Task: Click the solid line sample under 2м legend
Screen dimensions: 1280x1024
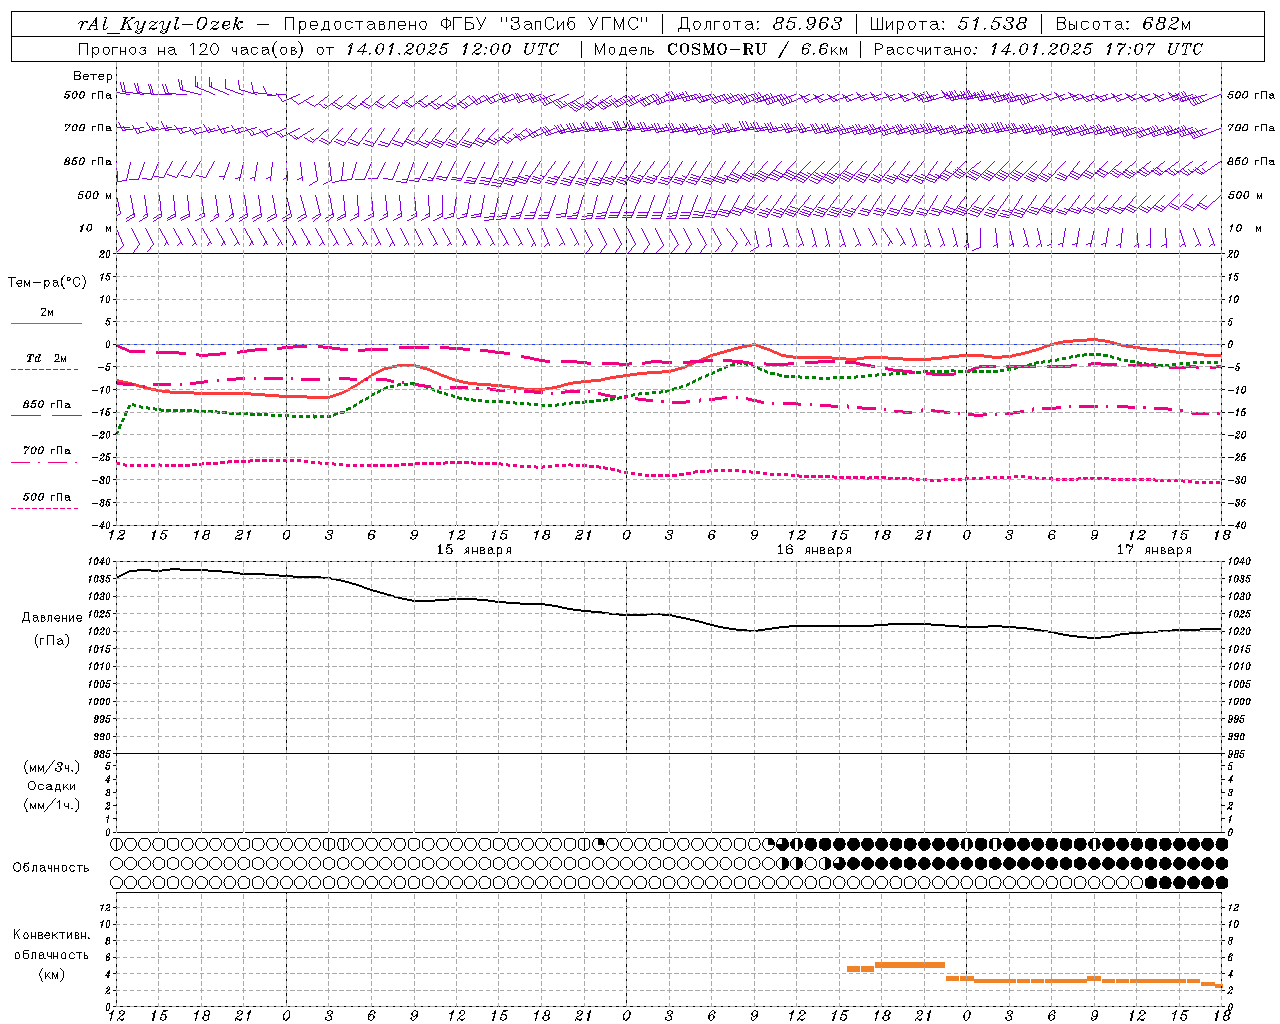Action: [x=46, y=323]
